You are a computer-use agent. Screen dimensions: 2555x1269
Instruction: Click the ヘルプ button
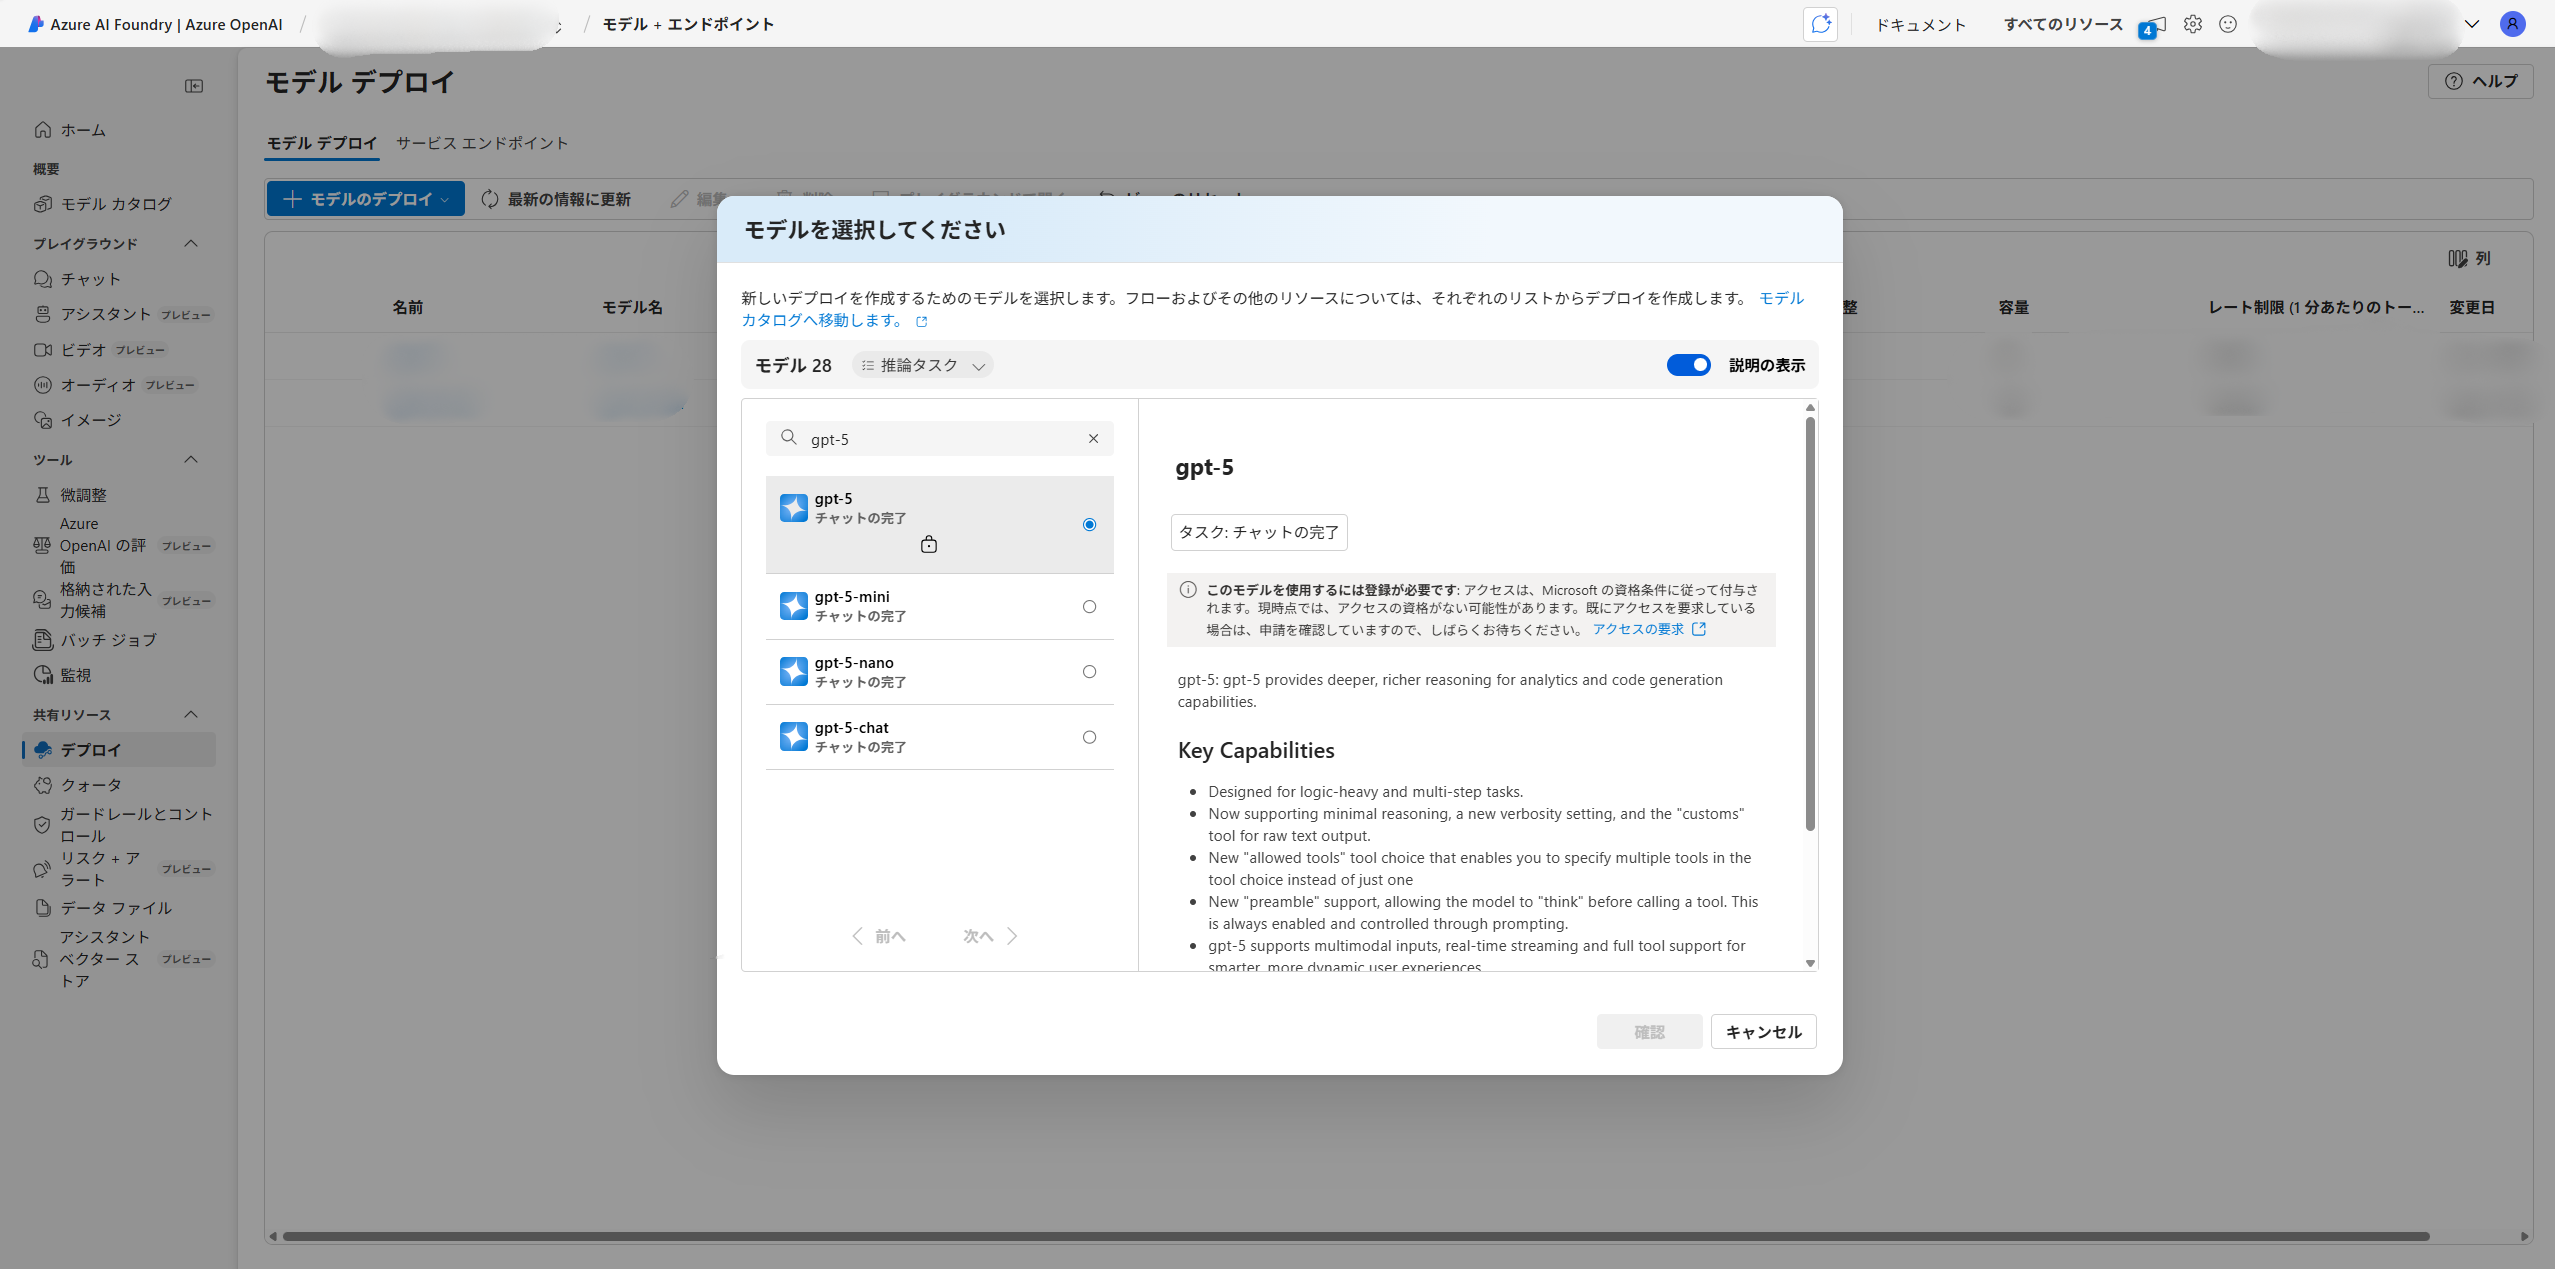(2480, 81)
